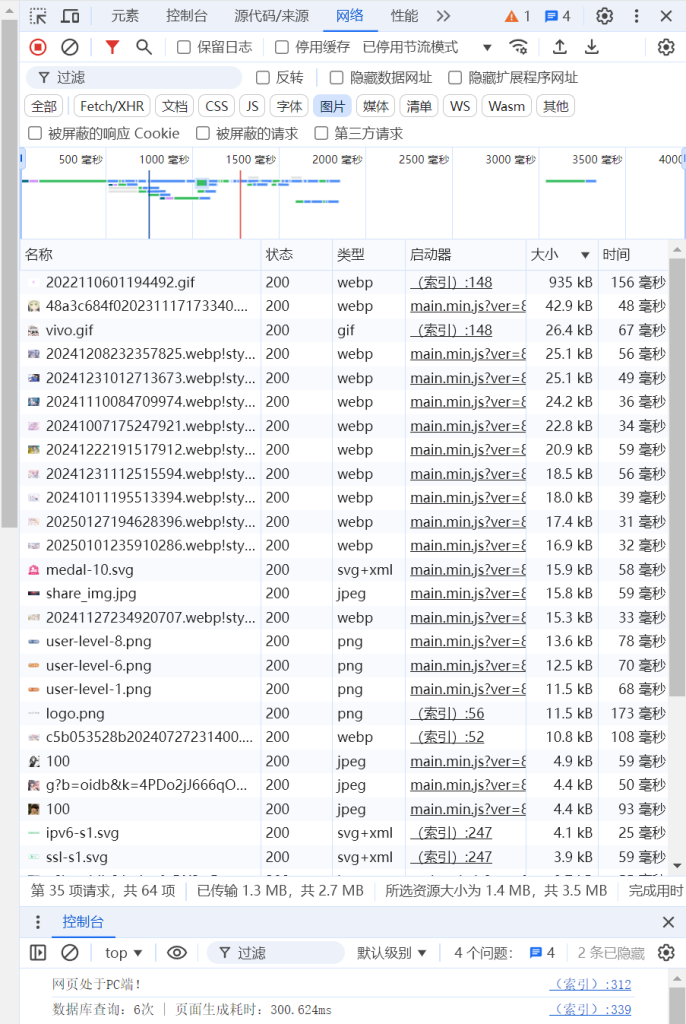Viewport: 686px width, 1024px height.
Task: Check 被屏蔽的响应 Cookie checkbox
Action: click(x=35, y=133)
